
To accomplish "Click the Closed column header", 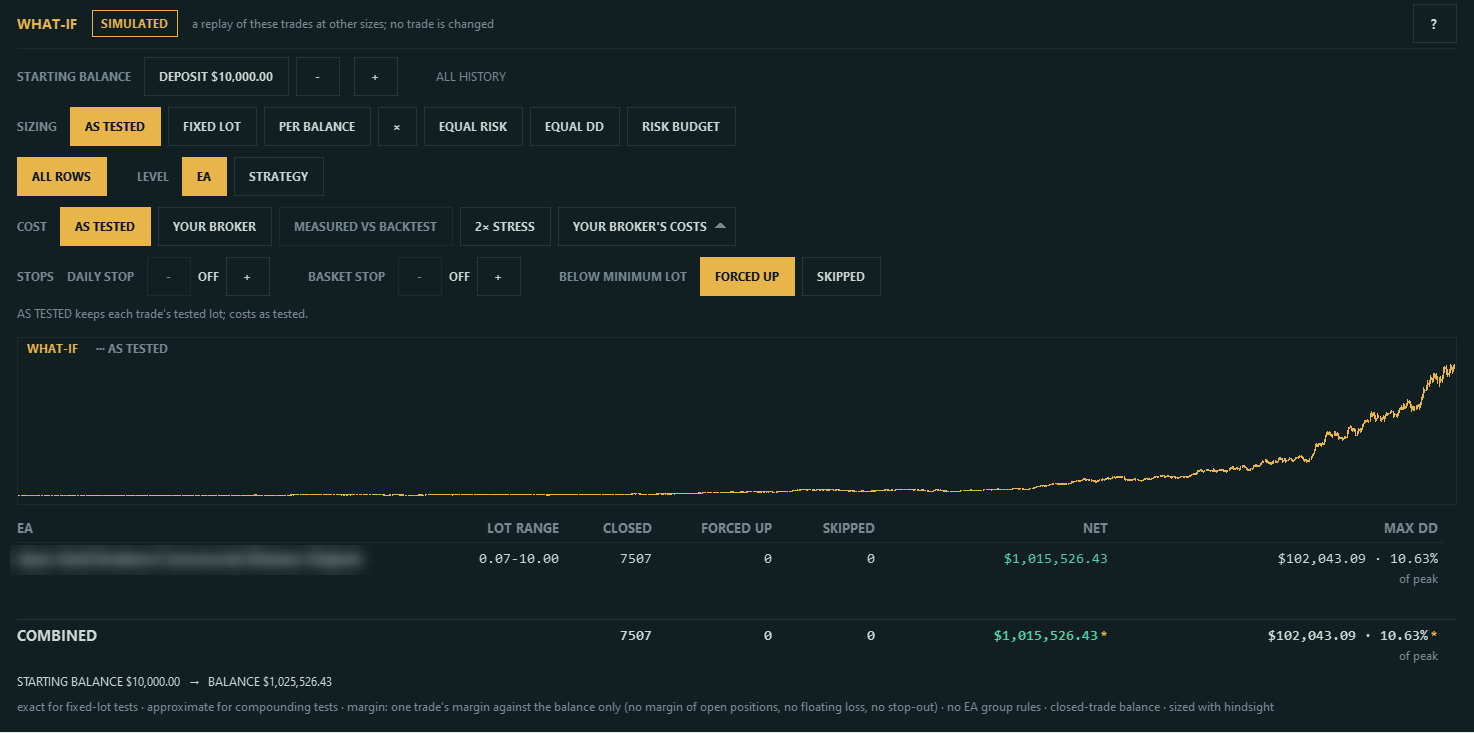I will coord(627,528).
